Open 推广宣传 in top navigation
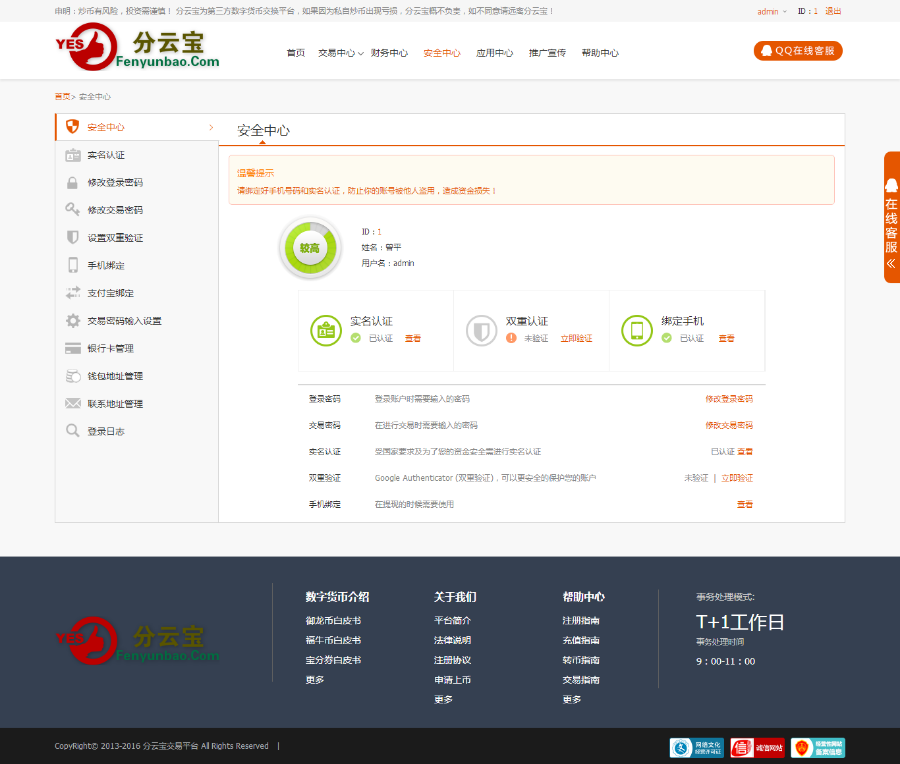The image size is (900, 764). click(548, 53)
